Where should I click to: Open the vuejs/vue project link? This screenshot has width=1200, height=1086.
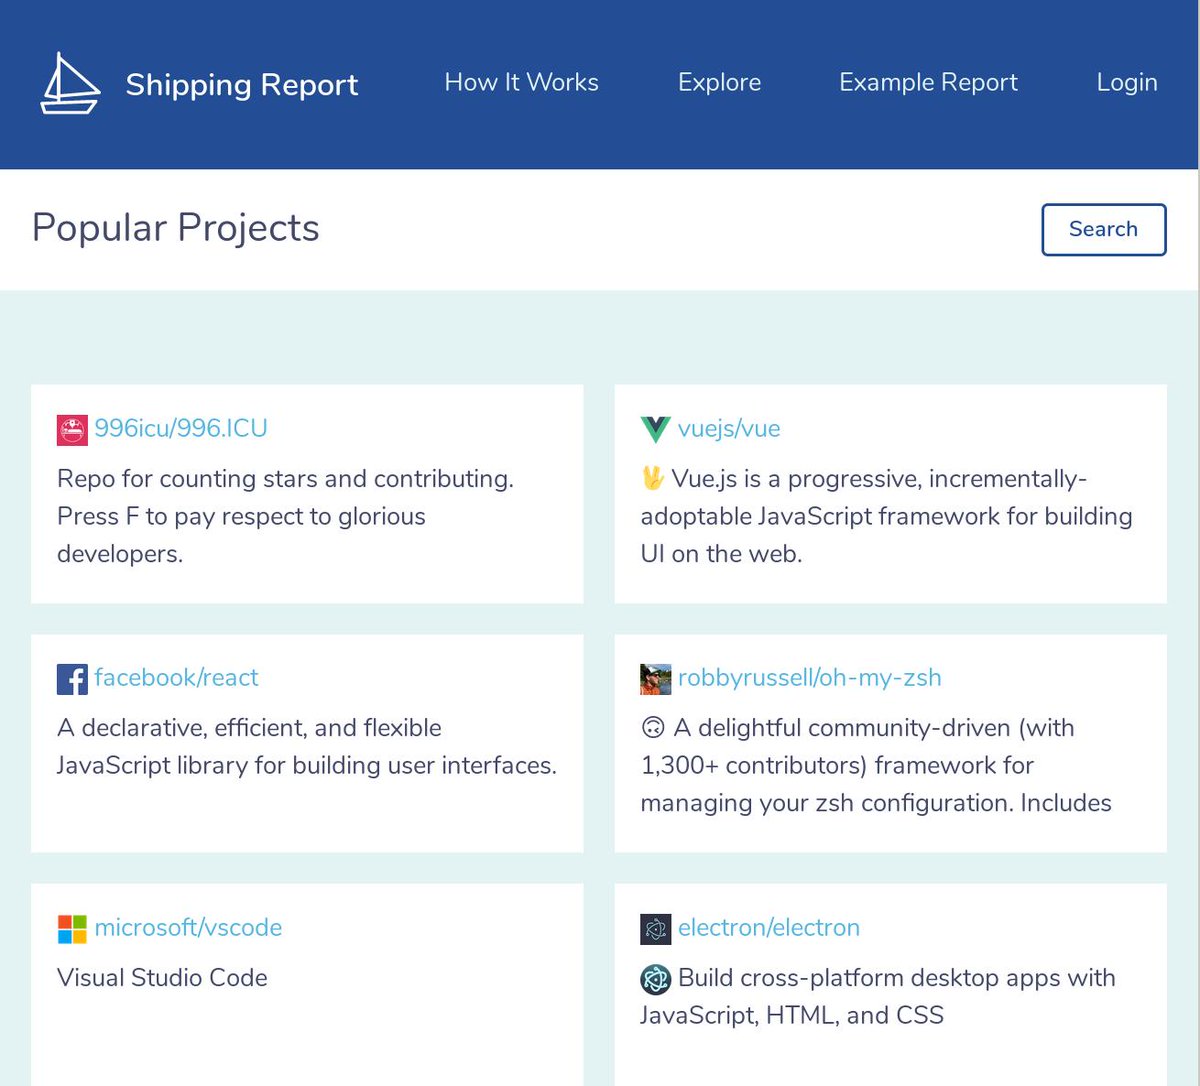pyautogui.click(x=729, y=428)
